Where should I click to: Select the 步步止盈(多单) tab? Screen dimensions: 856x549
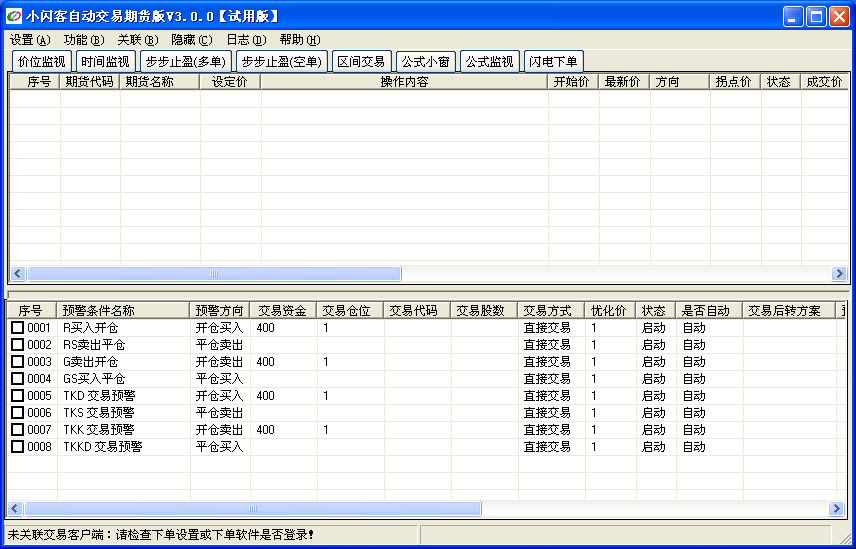[x=184, y=62]
